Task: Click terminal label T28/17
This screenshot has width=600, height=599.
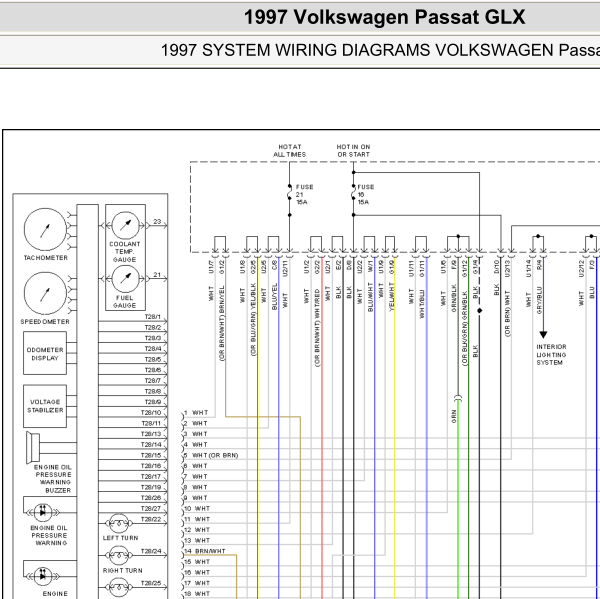Action: pyautogui.click(x=151, y=477)
